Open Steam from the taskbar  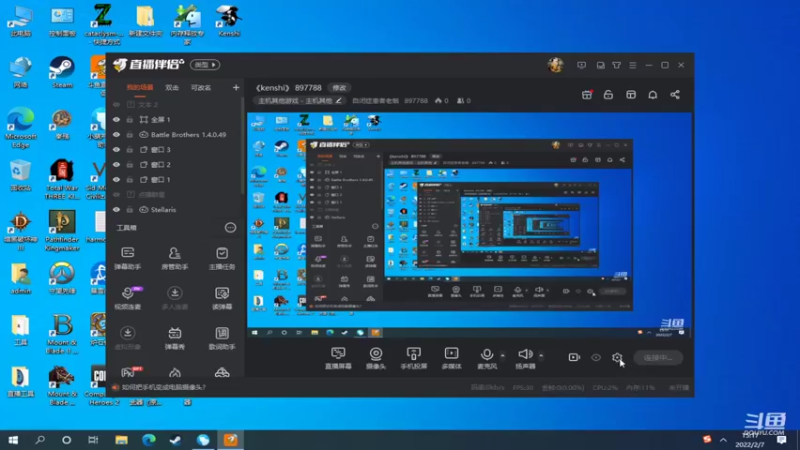tap(176, 440)
